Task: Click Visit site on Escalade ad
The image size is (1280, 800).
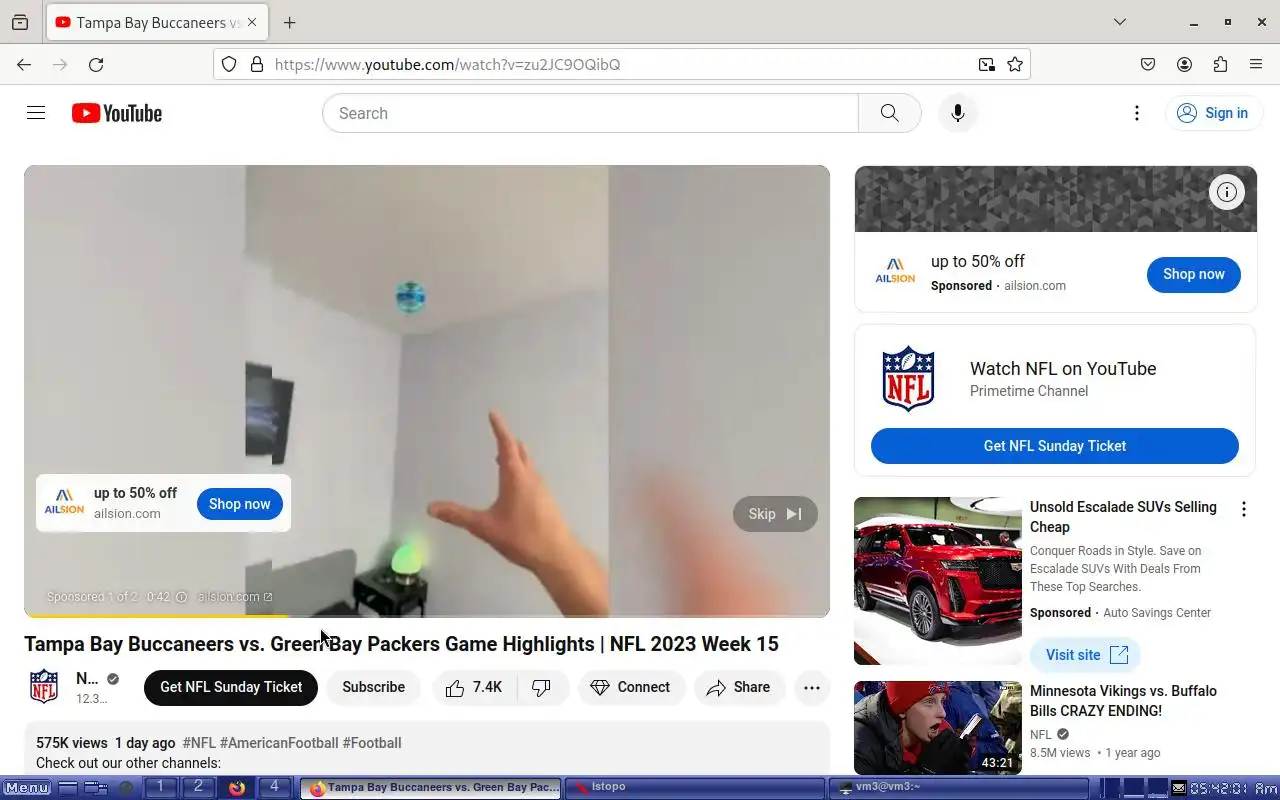Action: coord(1086,655)
